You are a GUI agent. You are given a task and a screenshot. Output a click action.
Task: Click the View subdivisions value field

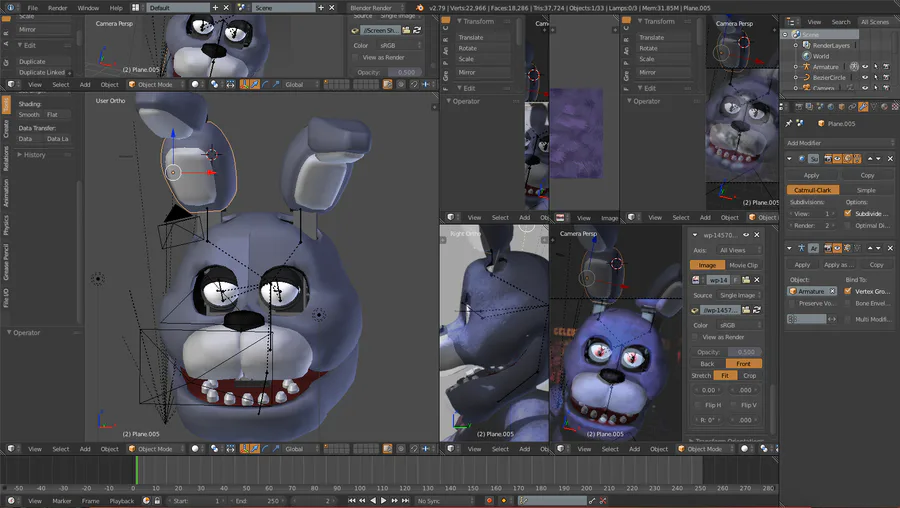tap(811, 213)
